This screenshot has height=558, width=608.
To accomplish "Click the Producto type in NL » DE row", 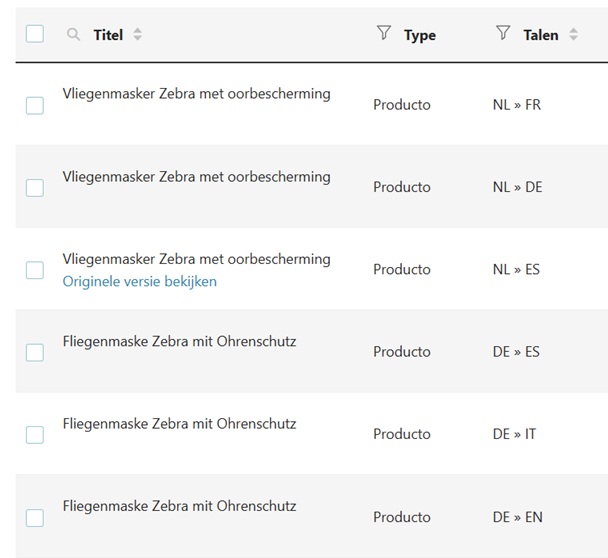I will (402, 187).
